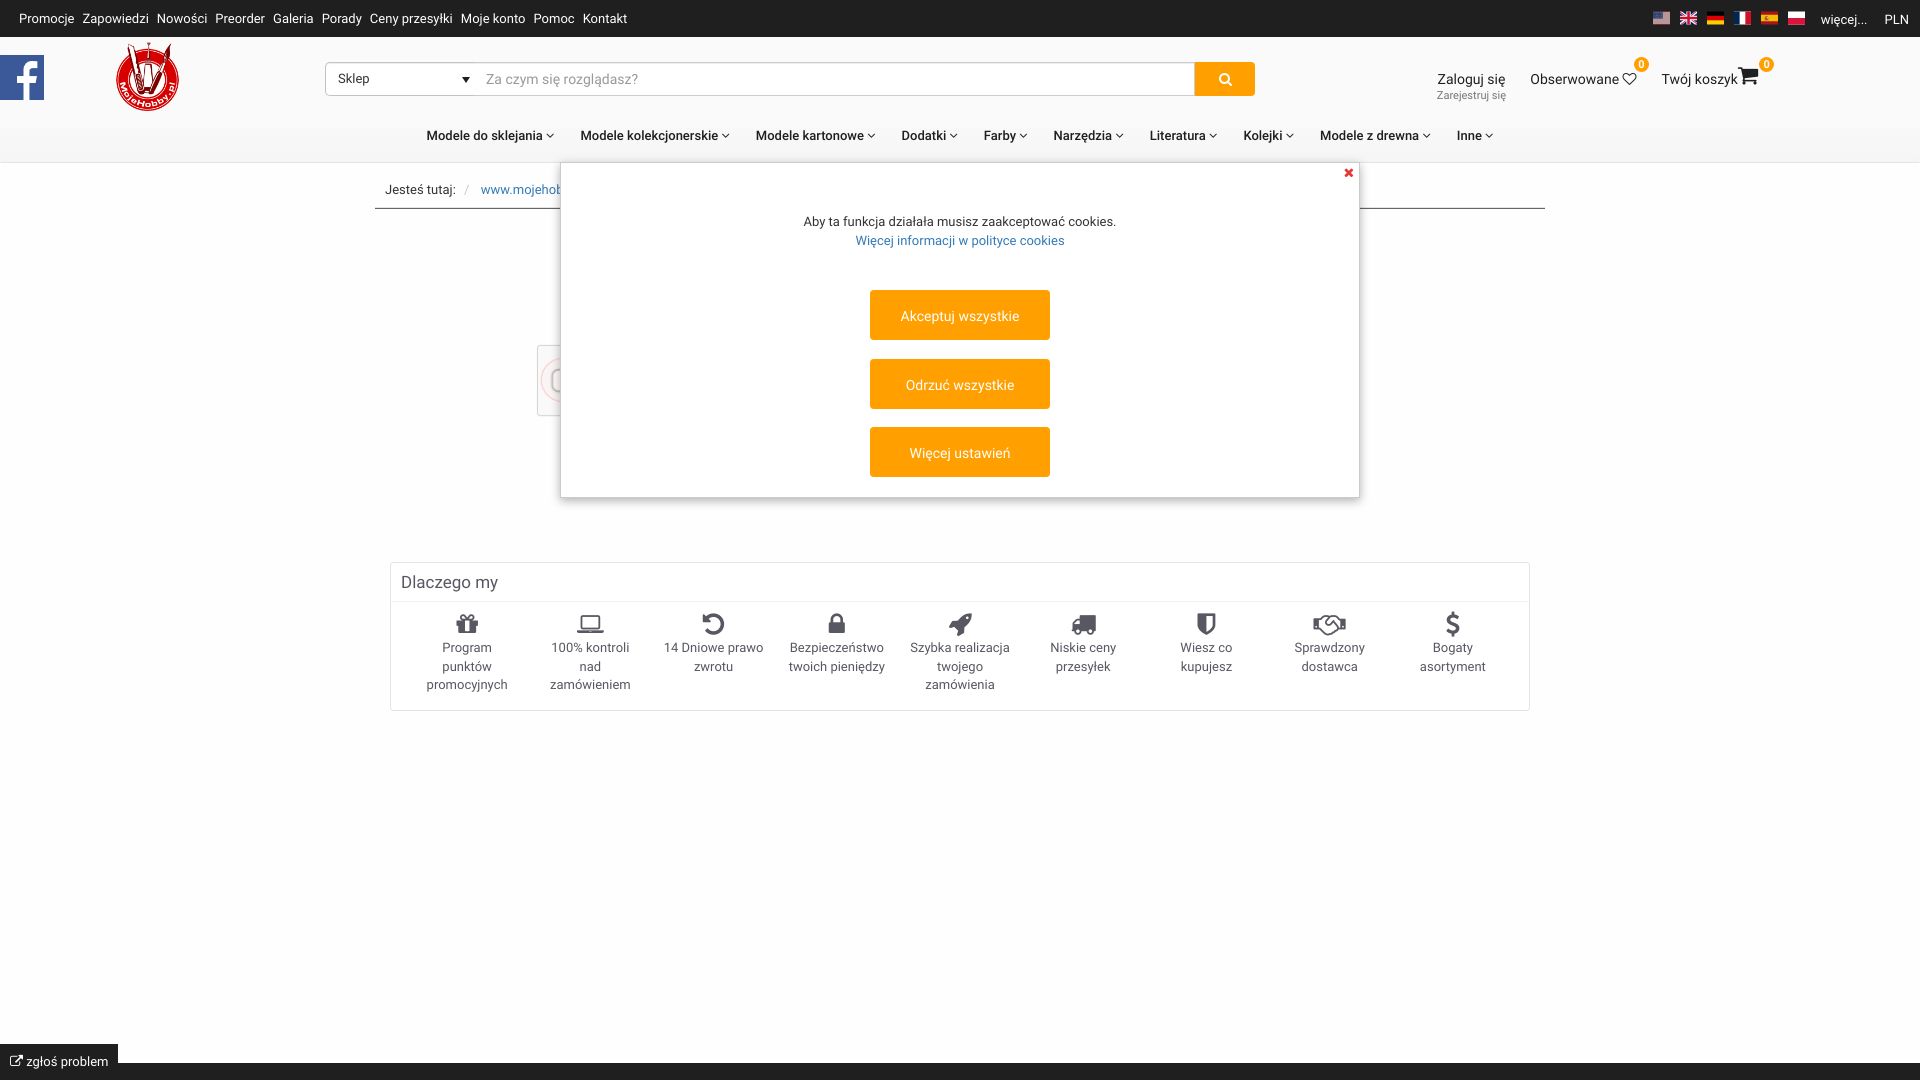The height and width of the screenshot is (1080, 1920).
Task: Click the dollar icon Bogaty asortyment
Action: 1453,624
